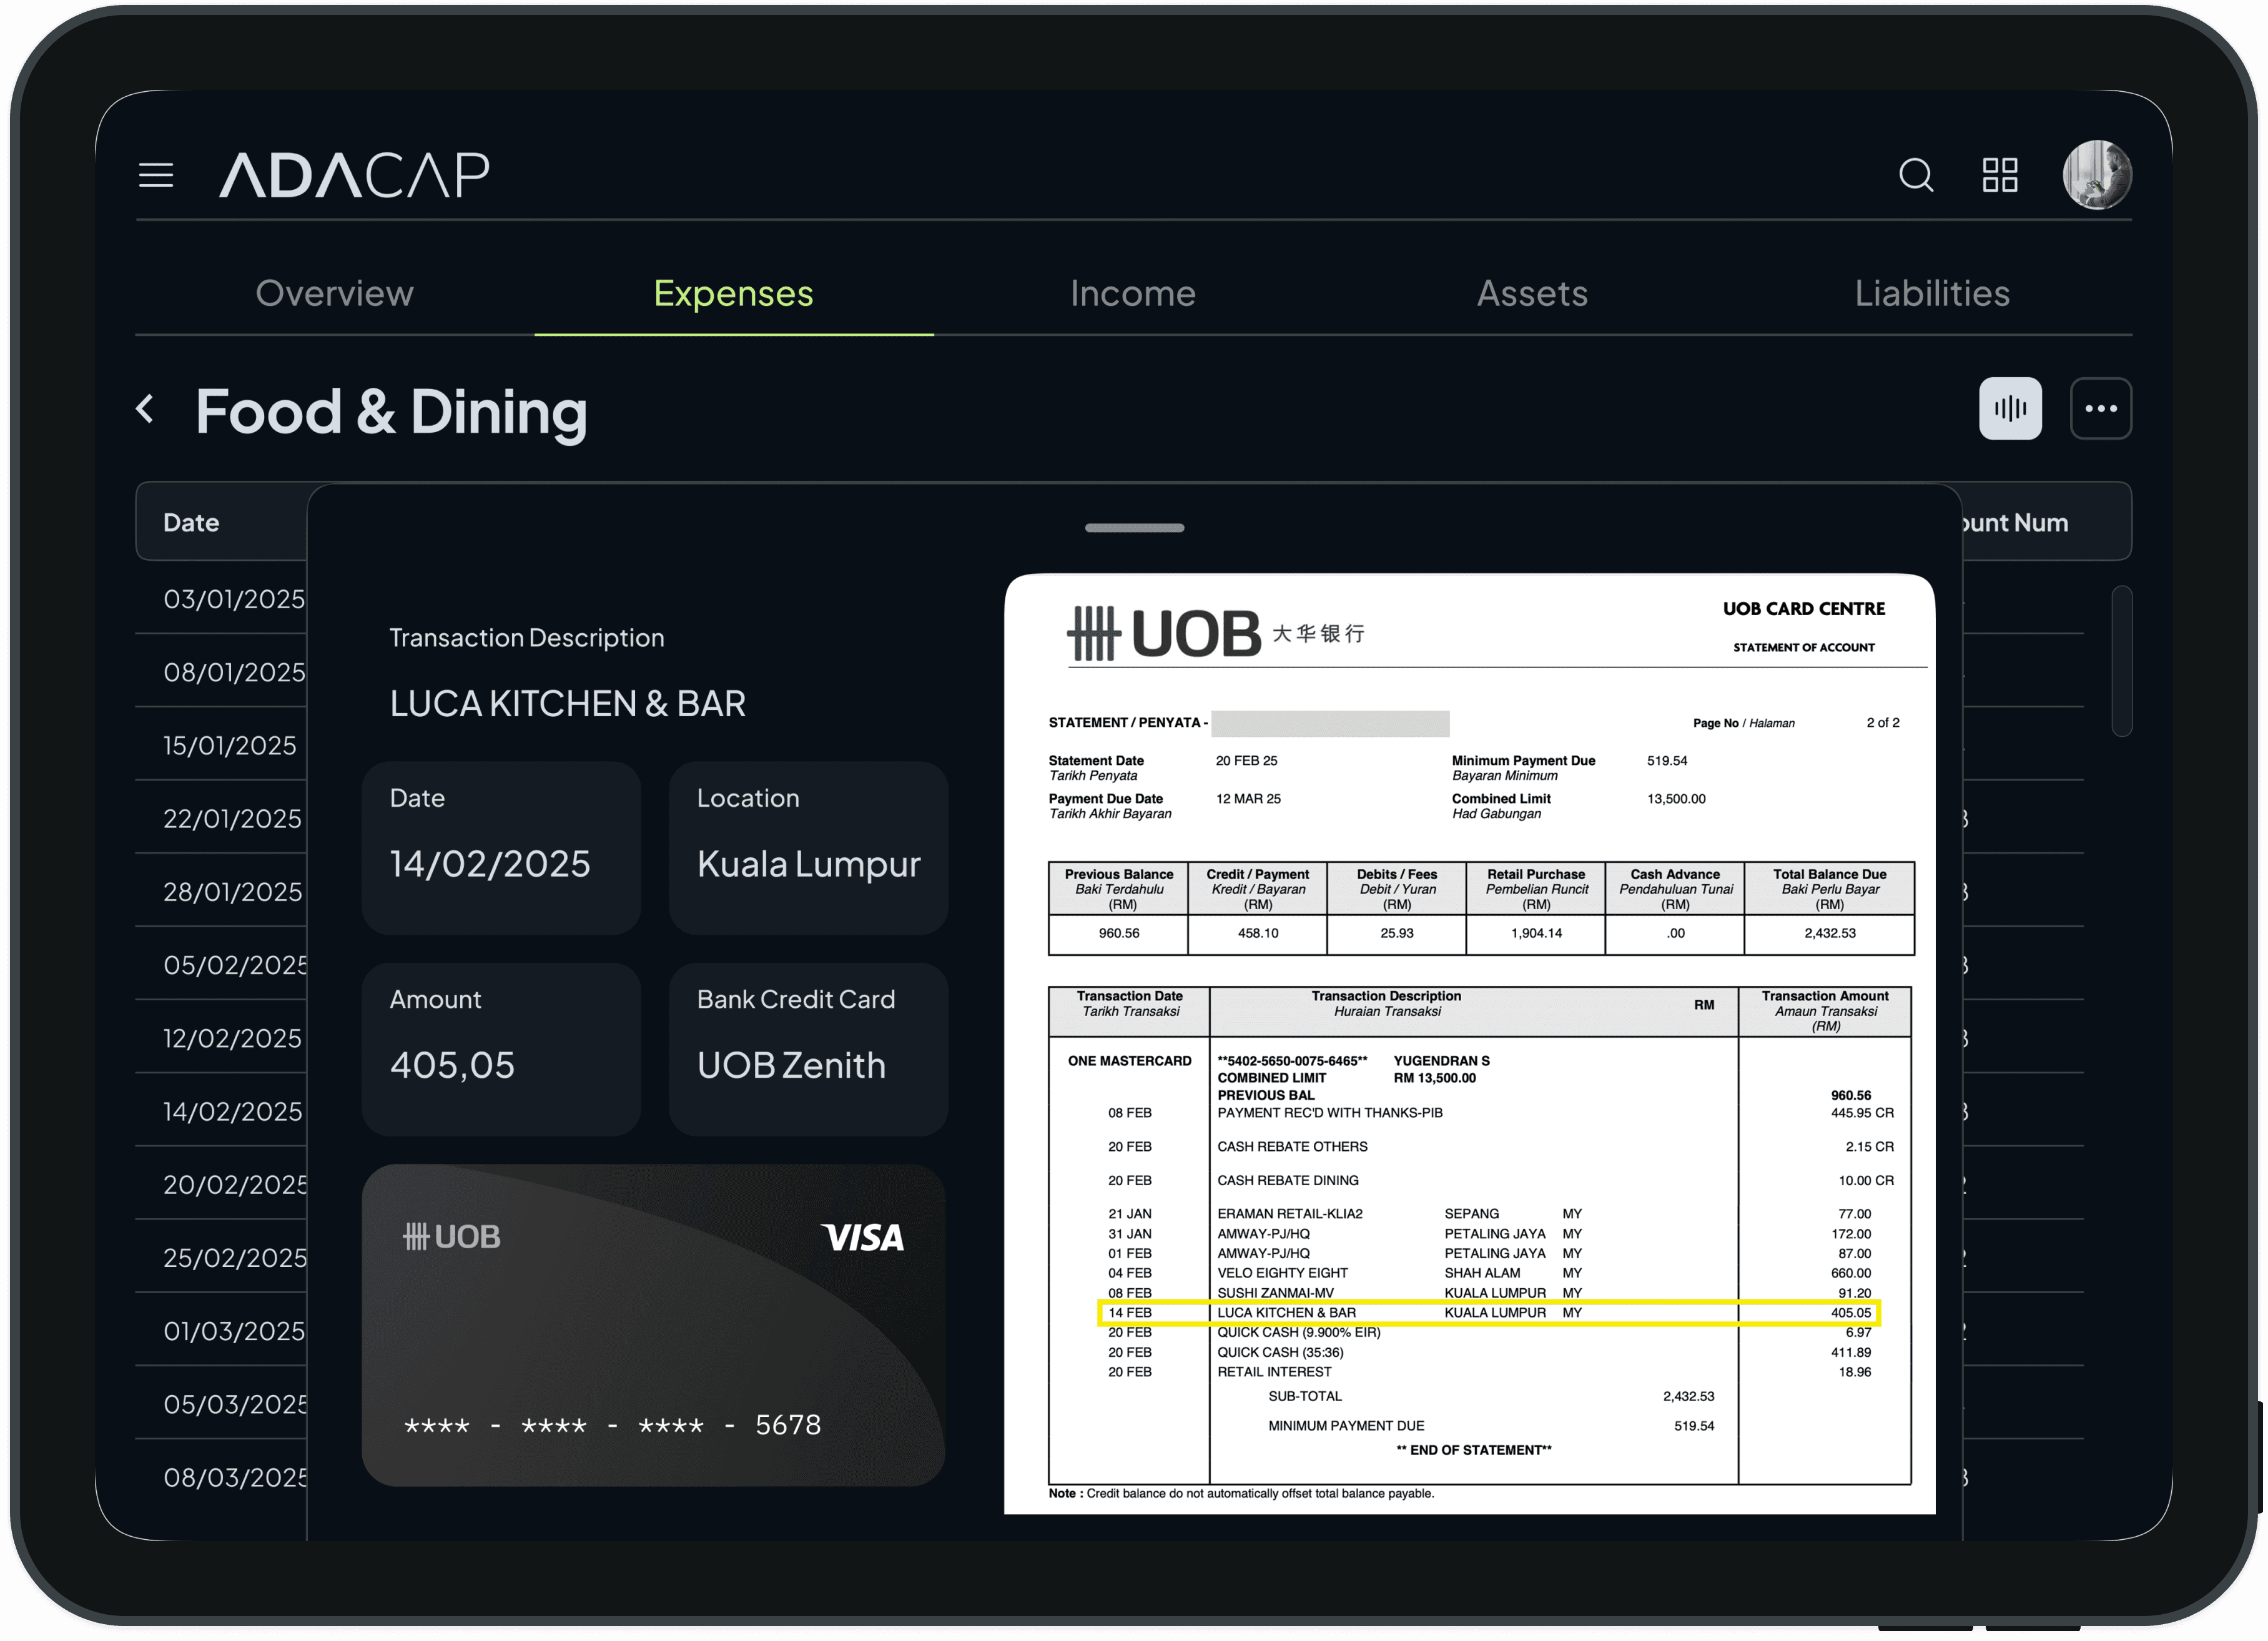Image resolution: width=2268 pixels, height=1641 pixels.
Task: Switch to the Assets tab
Action: [1532, 293]
